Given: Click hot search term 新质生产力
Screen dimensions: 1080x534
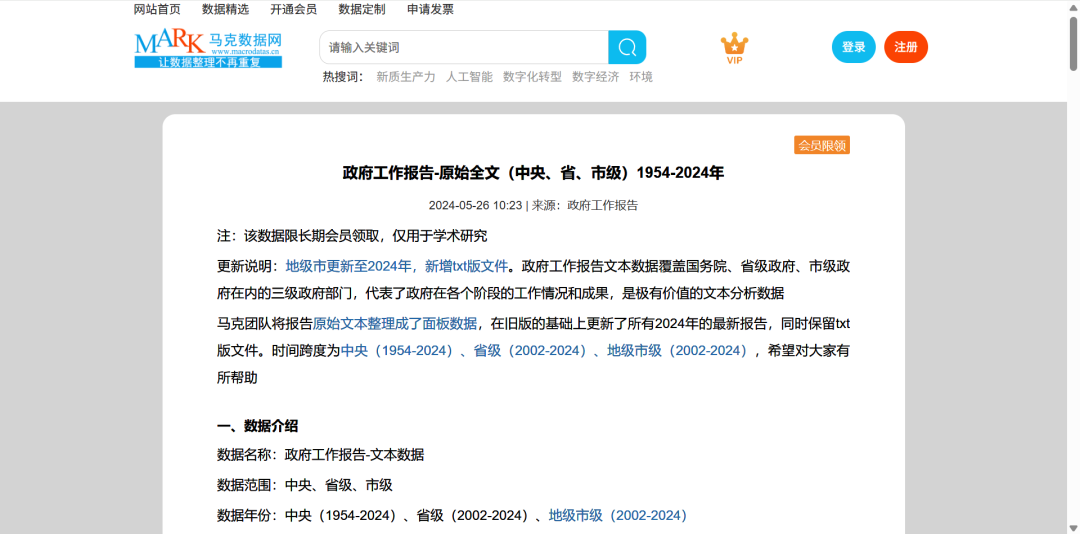Looking at the screenshot, I should (x=406, y=77).
